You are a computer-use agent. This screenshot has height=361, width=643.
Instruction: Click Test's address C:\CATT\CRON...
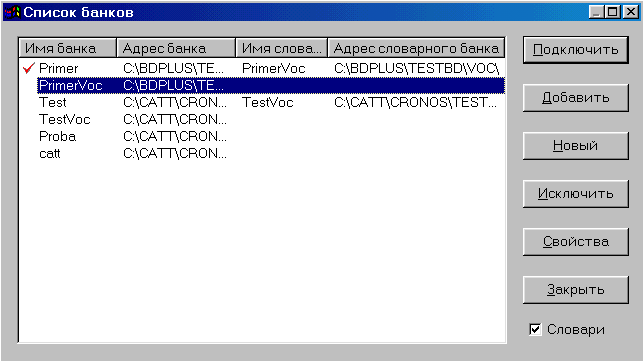(x=175, y=102)
